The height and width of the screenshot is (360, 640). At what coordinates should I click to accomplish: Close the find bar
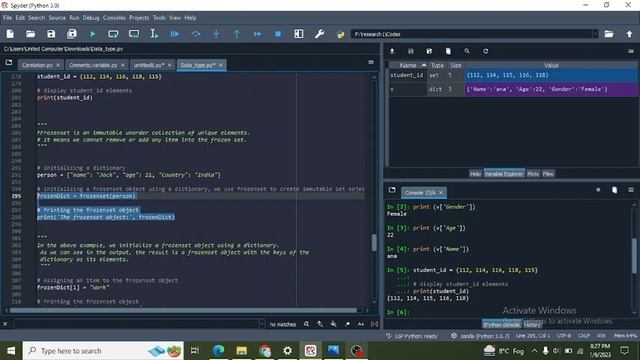(x=5, y=324)
